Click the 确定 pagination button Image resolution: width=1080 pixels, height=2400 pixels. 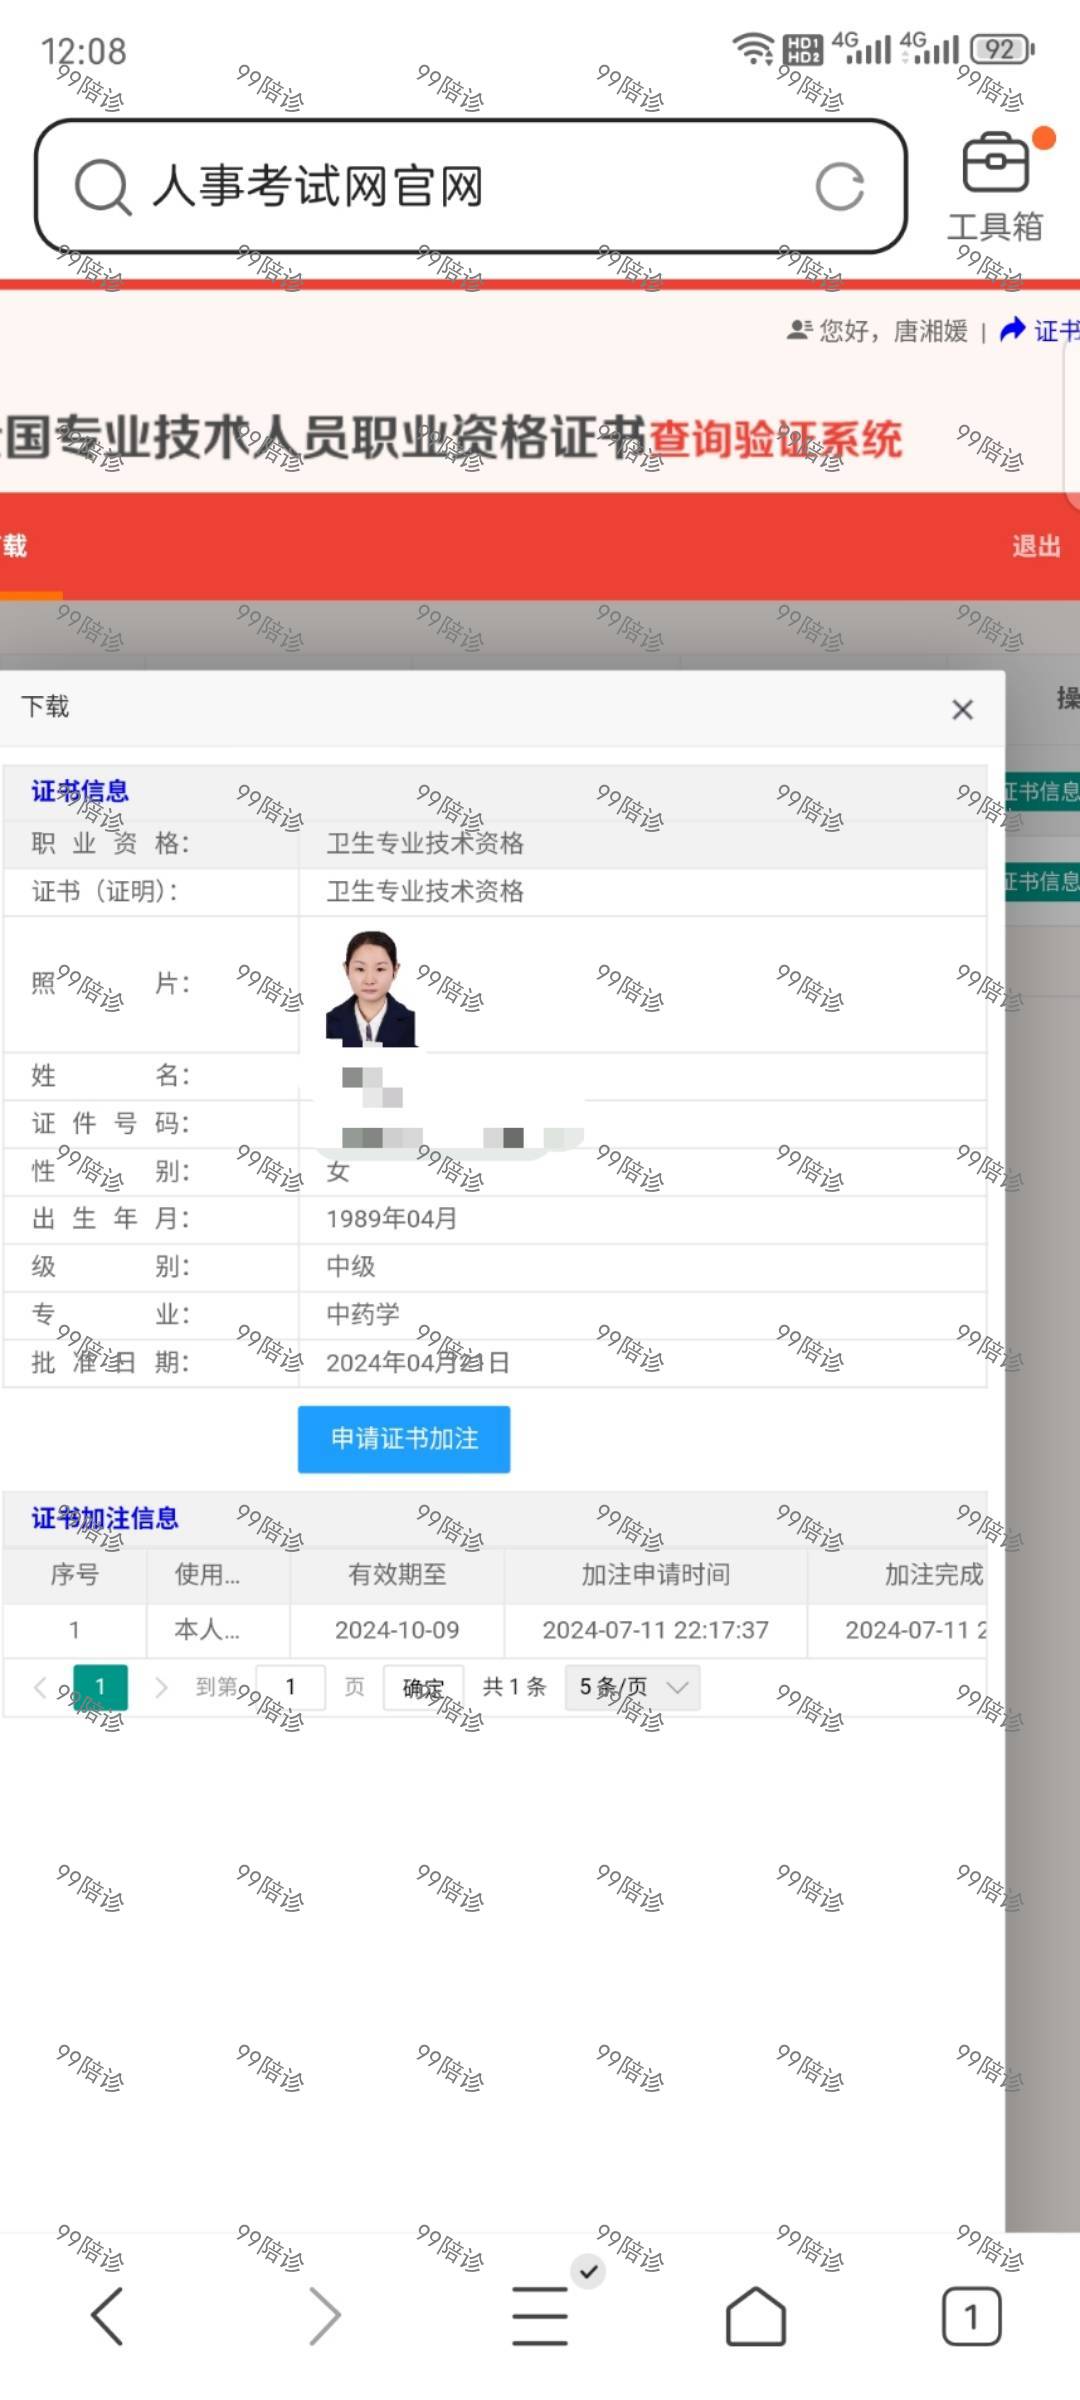(x=423, y=1688)
